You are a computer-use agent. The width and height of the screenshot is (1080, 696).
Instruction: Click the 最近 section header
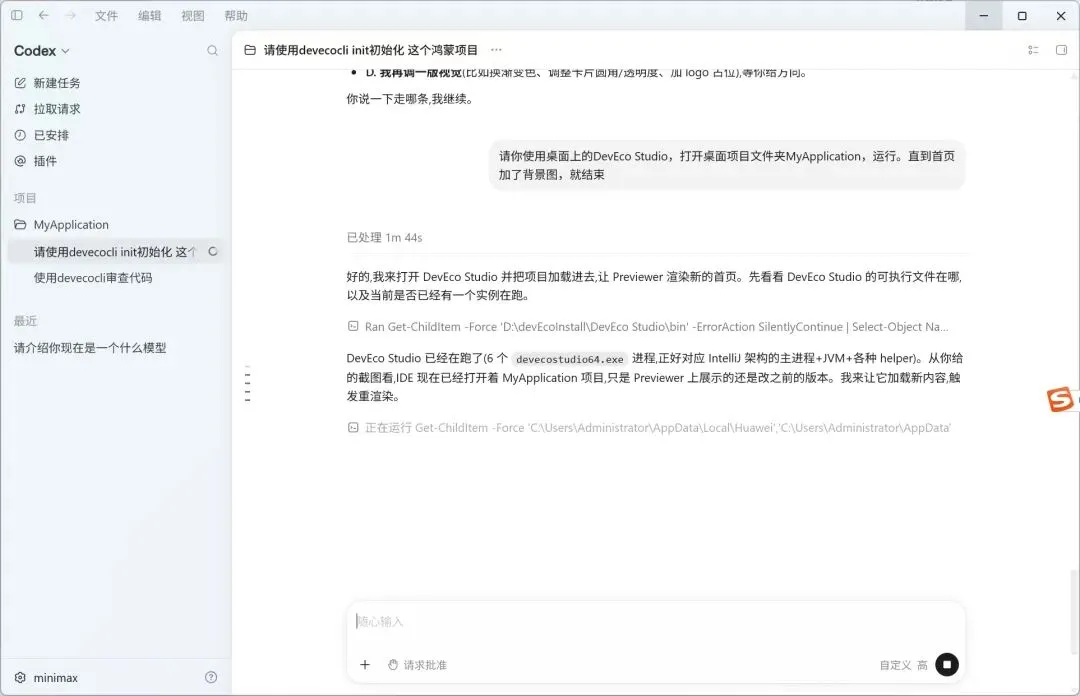[x=25, y=321]
